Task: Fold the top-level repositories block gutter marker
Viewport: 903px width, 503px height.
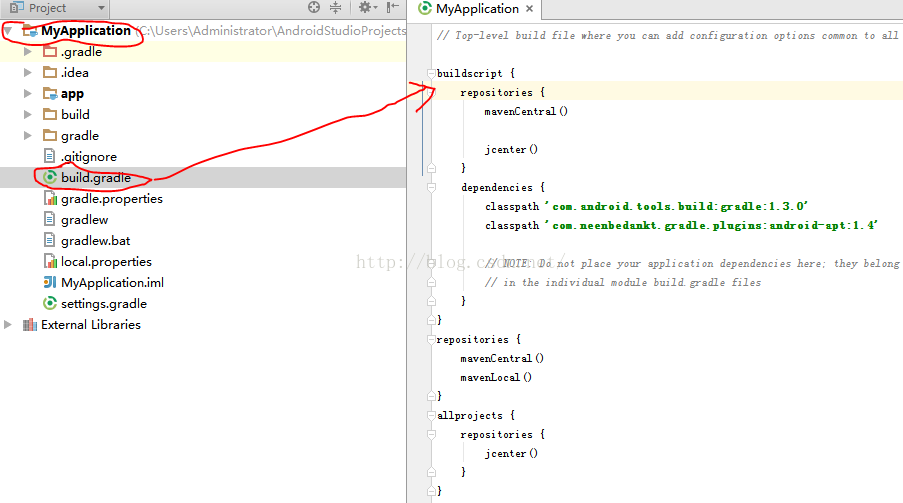Action: [431, 339]
